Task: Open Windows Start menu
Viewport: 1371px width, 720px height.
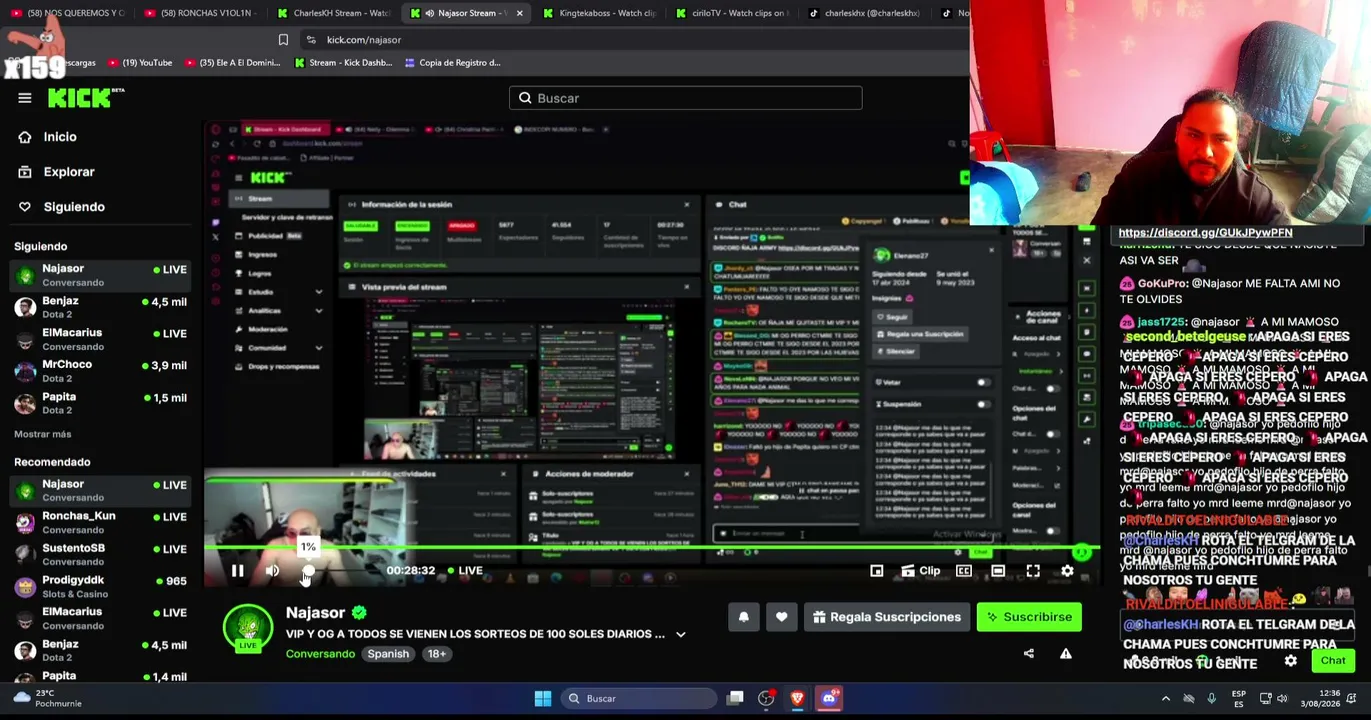Action: click(x=543, y=699)
